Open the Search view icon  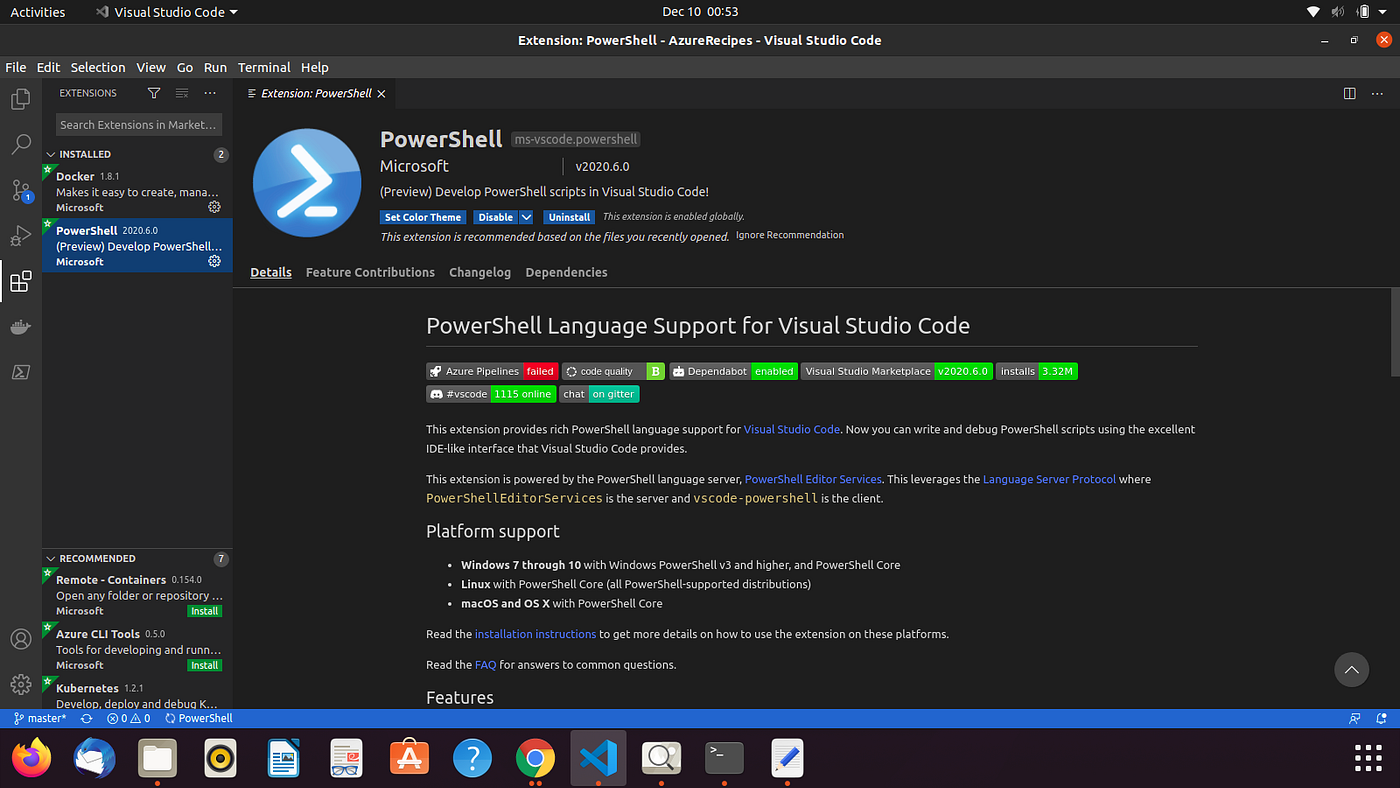click(20, 144)
